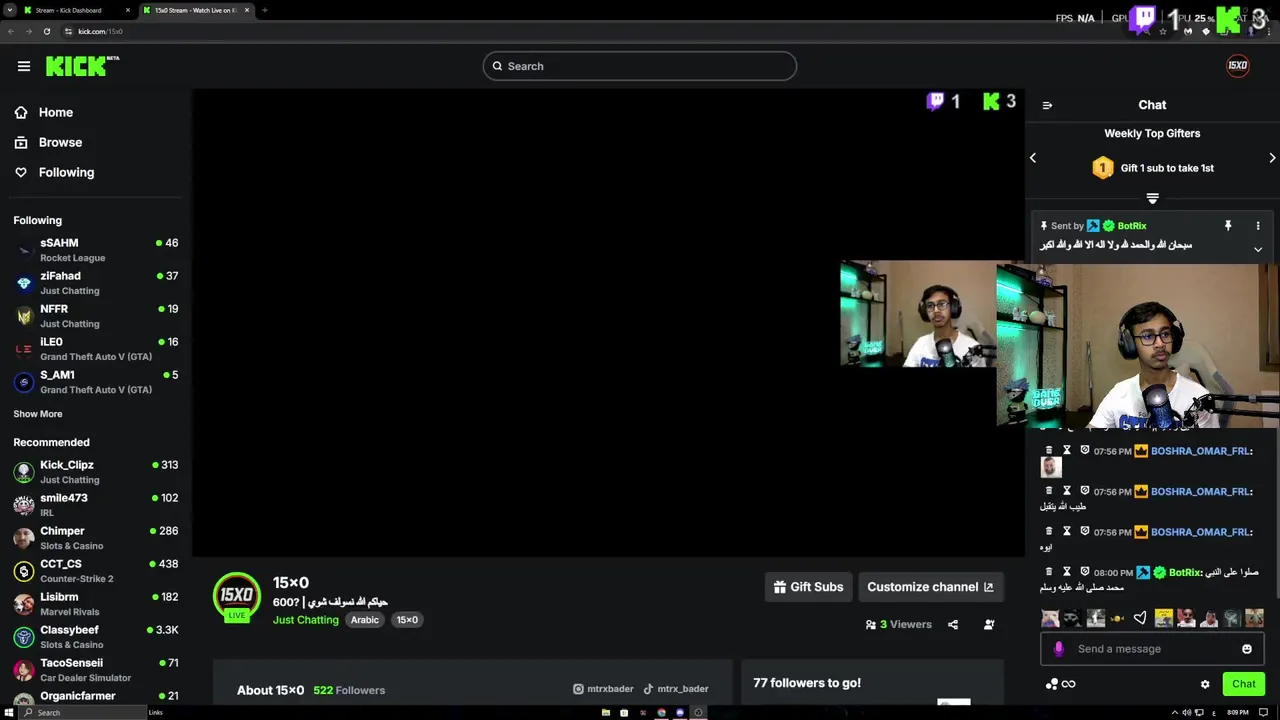Collapse the chat panel
This screenshot has height=720, width=1280.
(x=1047, y=105)
